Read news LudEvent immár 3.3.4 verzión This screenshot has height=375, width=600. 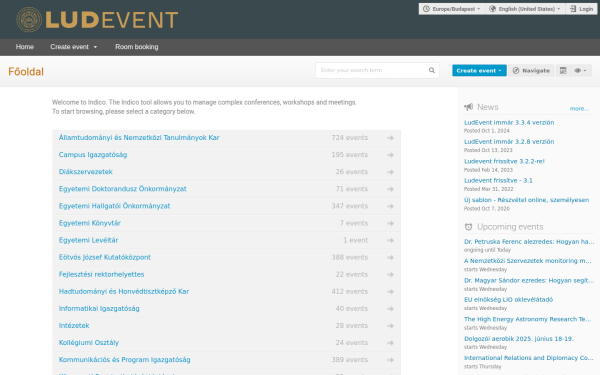pos(509,122)
